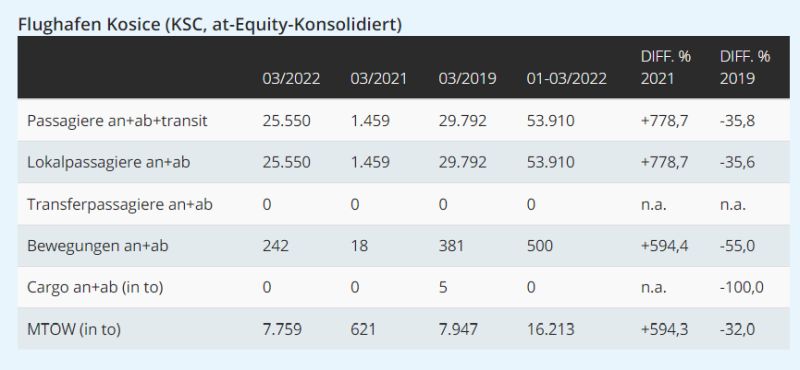Image resolution: width=800 pixels, height=370 pixels.
Task: Click the Flughafen Kosice table title
Action: (210, 24)
